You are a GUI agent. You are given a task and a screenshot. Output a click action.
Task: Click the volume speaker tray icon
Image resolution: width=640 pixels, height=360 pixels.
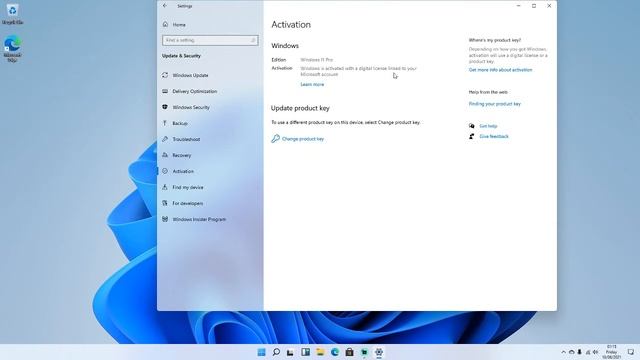(596, 352)
